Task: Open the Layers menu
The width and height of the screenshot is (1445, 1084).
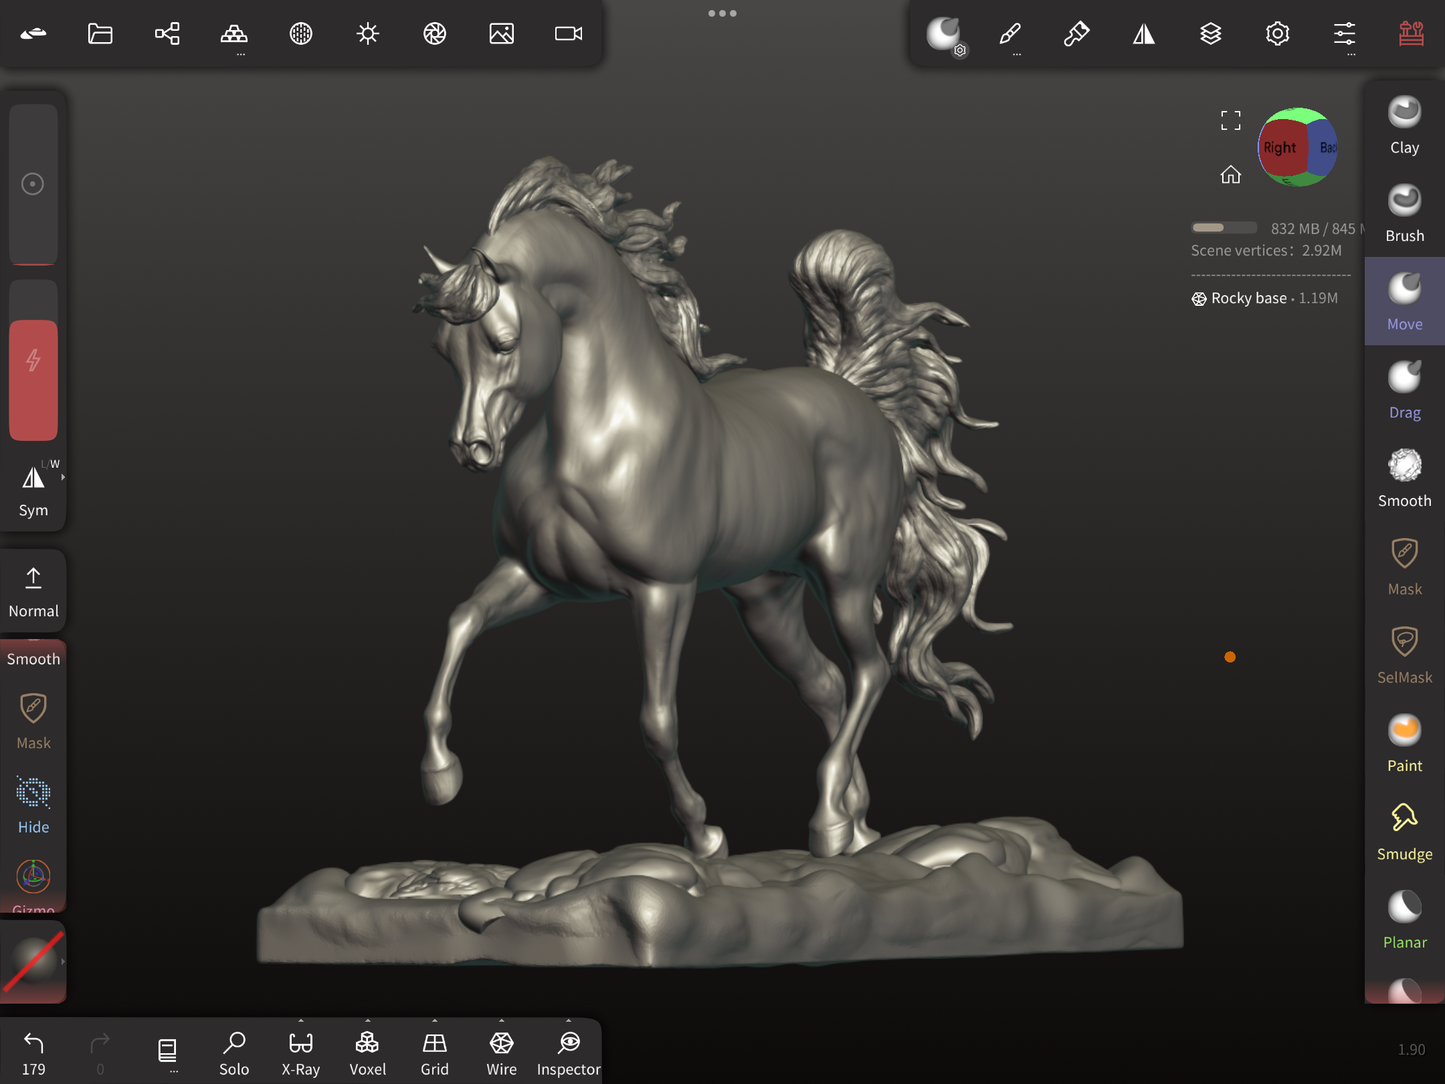Action: click(1210, 34)
